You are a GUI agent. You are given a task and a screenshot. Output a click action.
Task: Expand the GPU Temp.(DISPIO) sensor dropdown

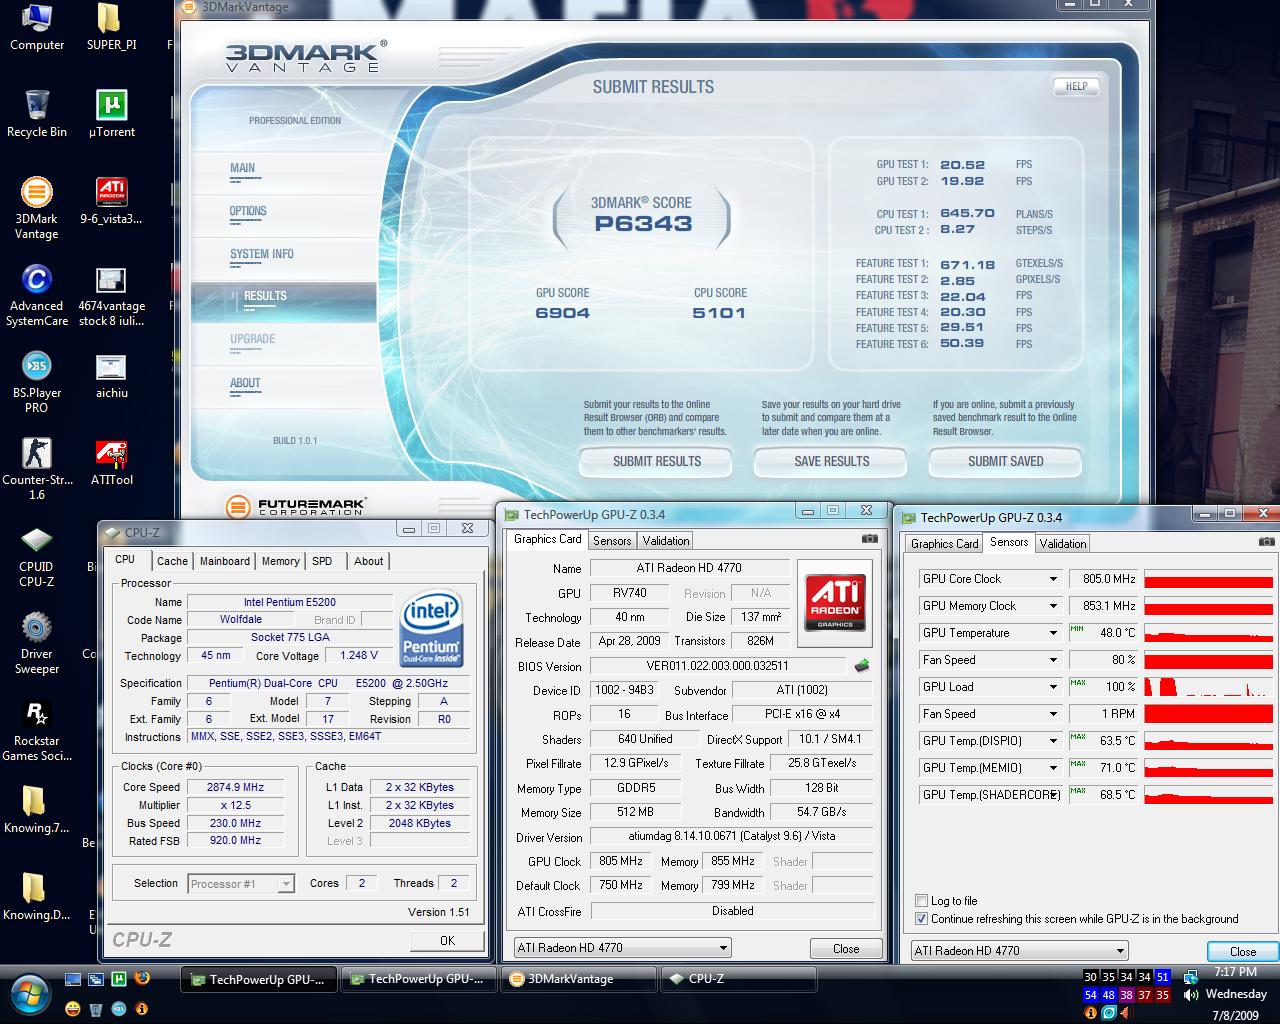click(x=1052, y=741)
